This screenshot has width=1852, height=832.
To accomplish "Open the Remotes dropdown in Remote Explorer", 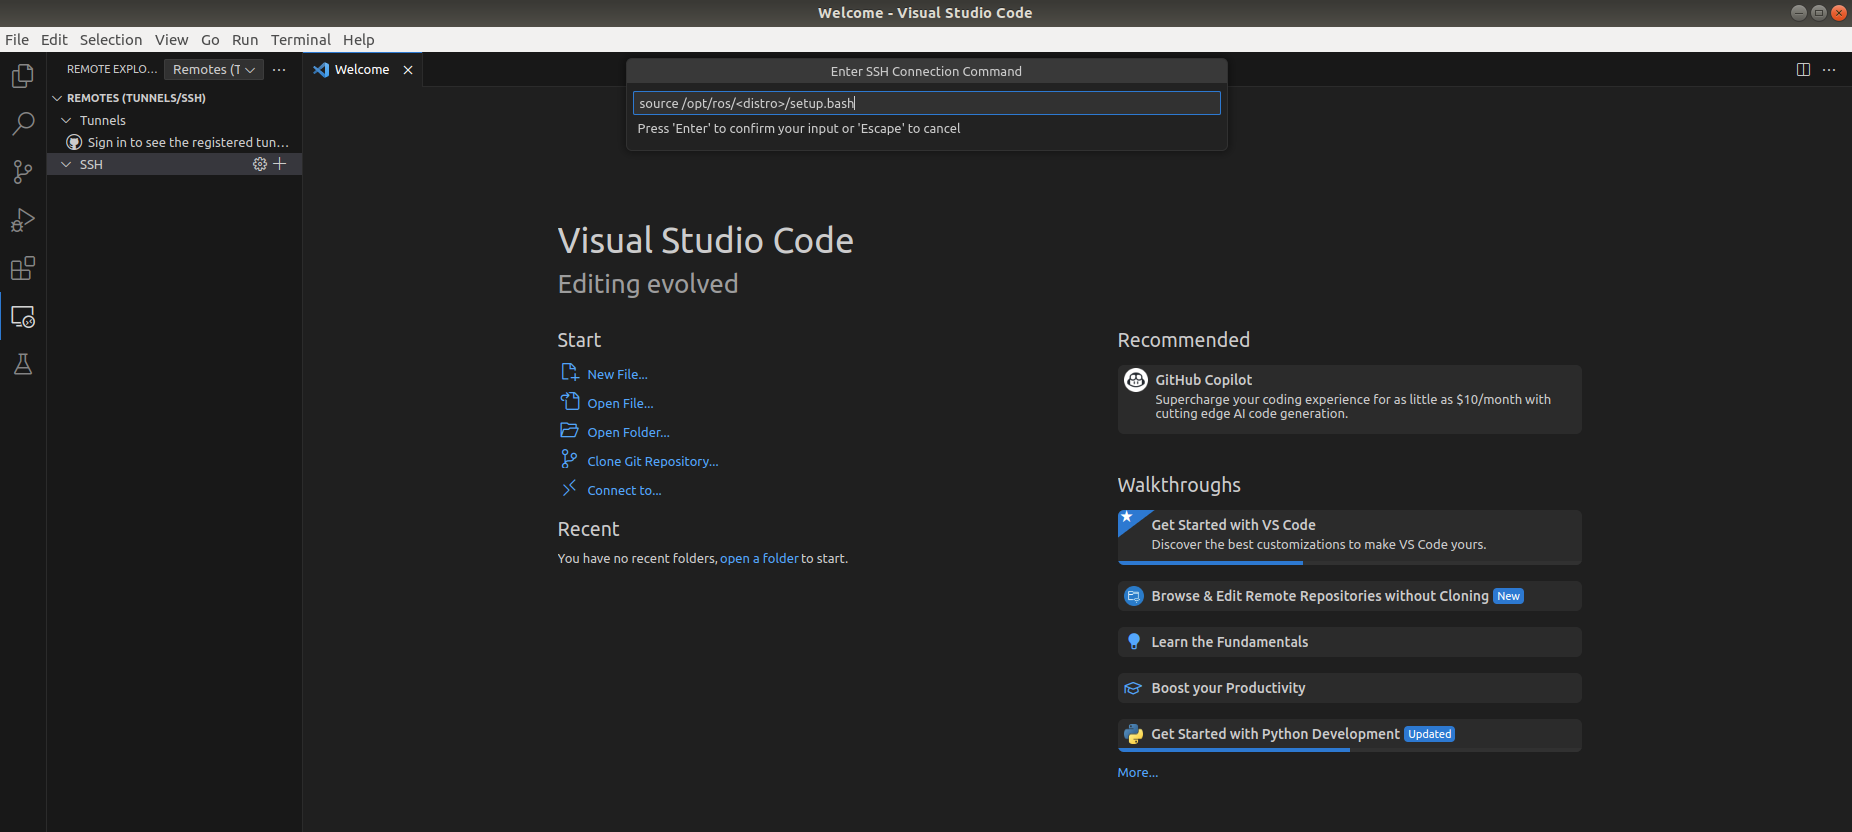I will pyautogui.click(x=214, y=70).
